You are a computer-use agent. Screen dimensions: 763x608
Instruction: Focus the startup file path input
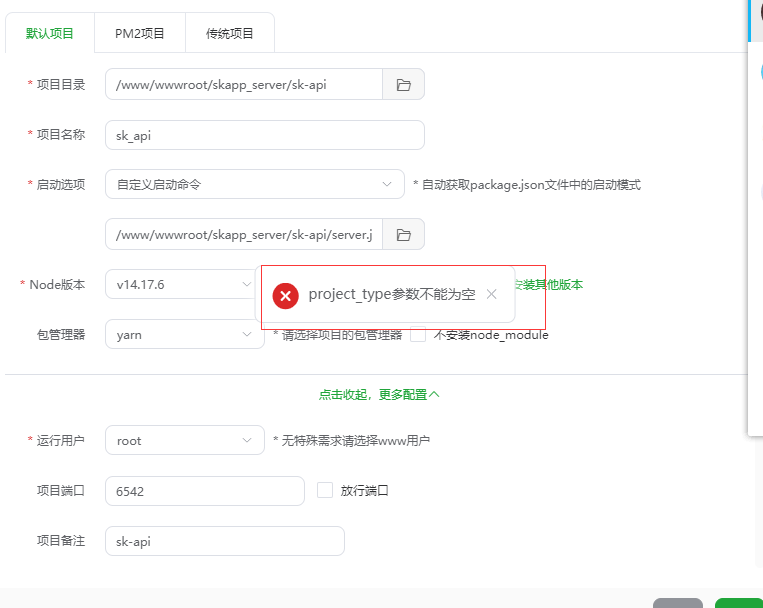click(243, 235)
